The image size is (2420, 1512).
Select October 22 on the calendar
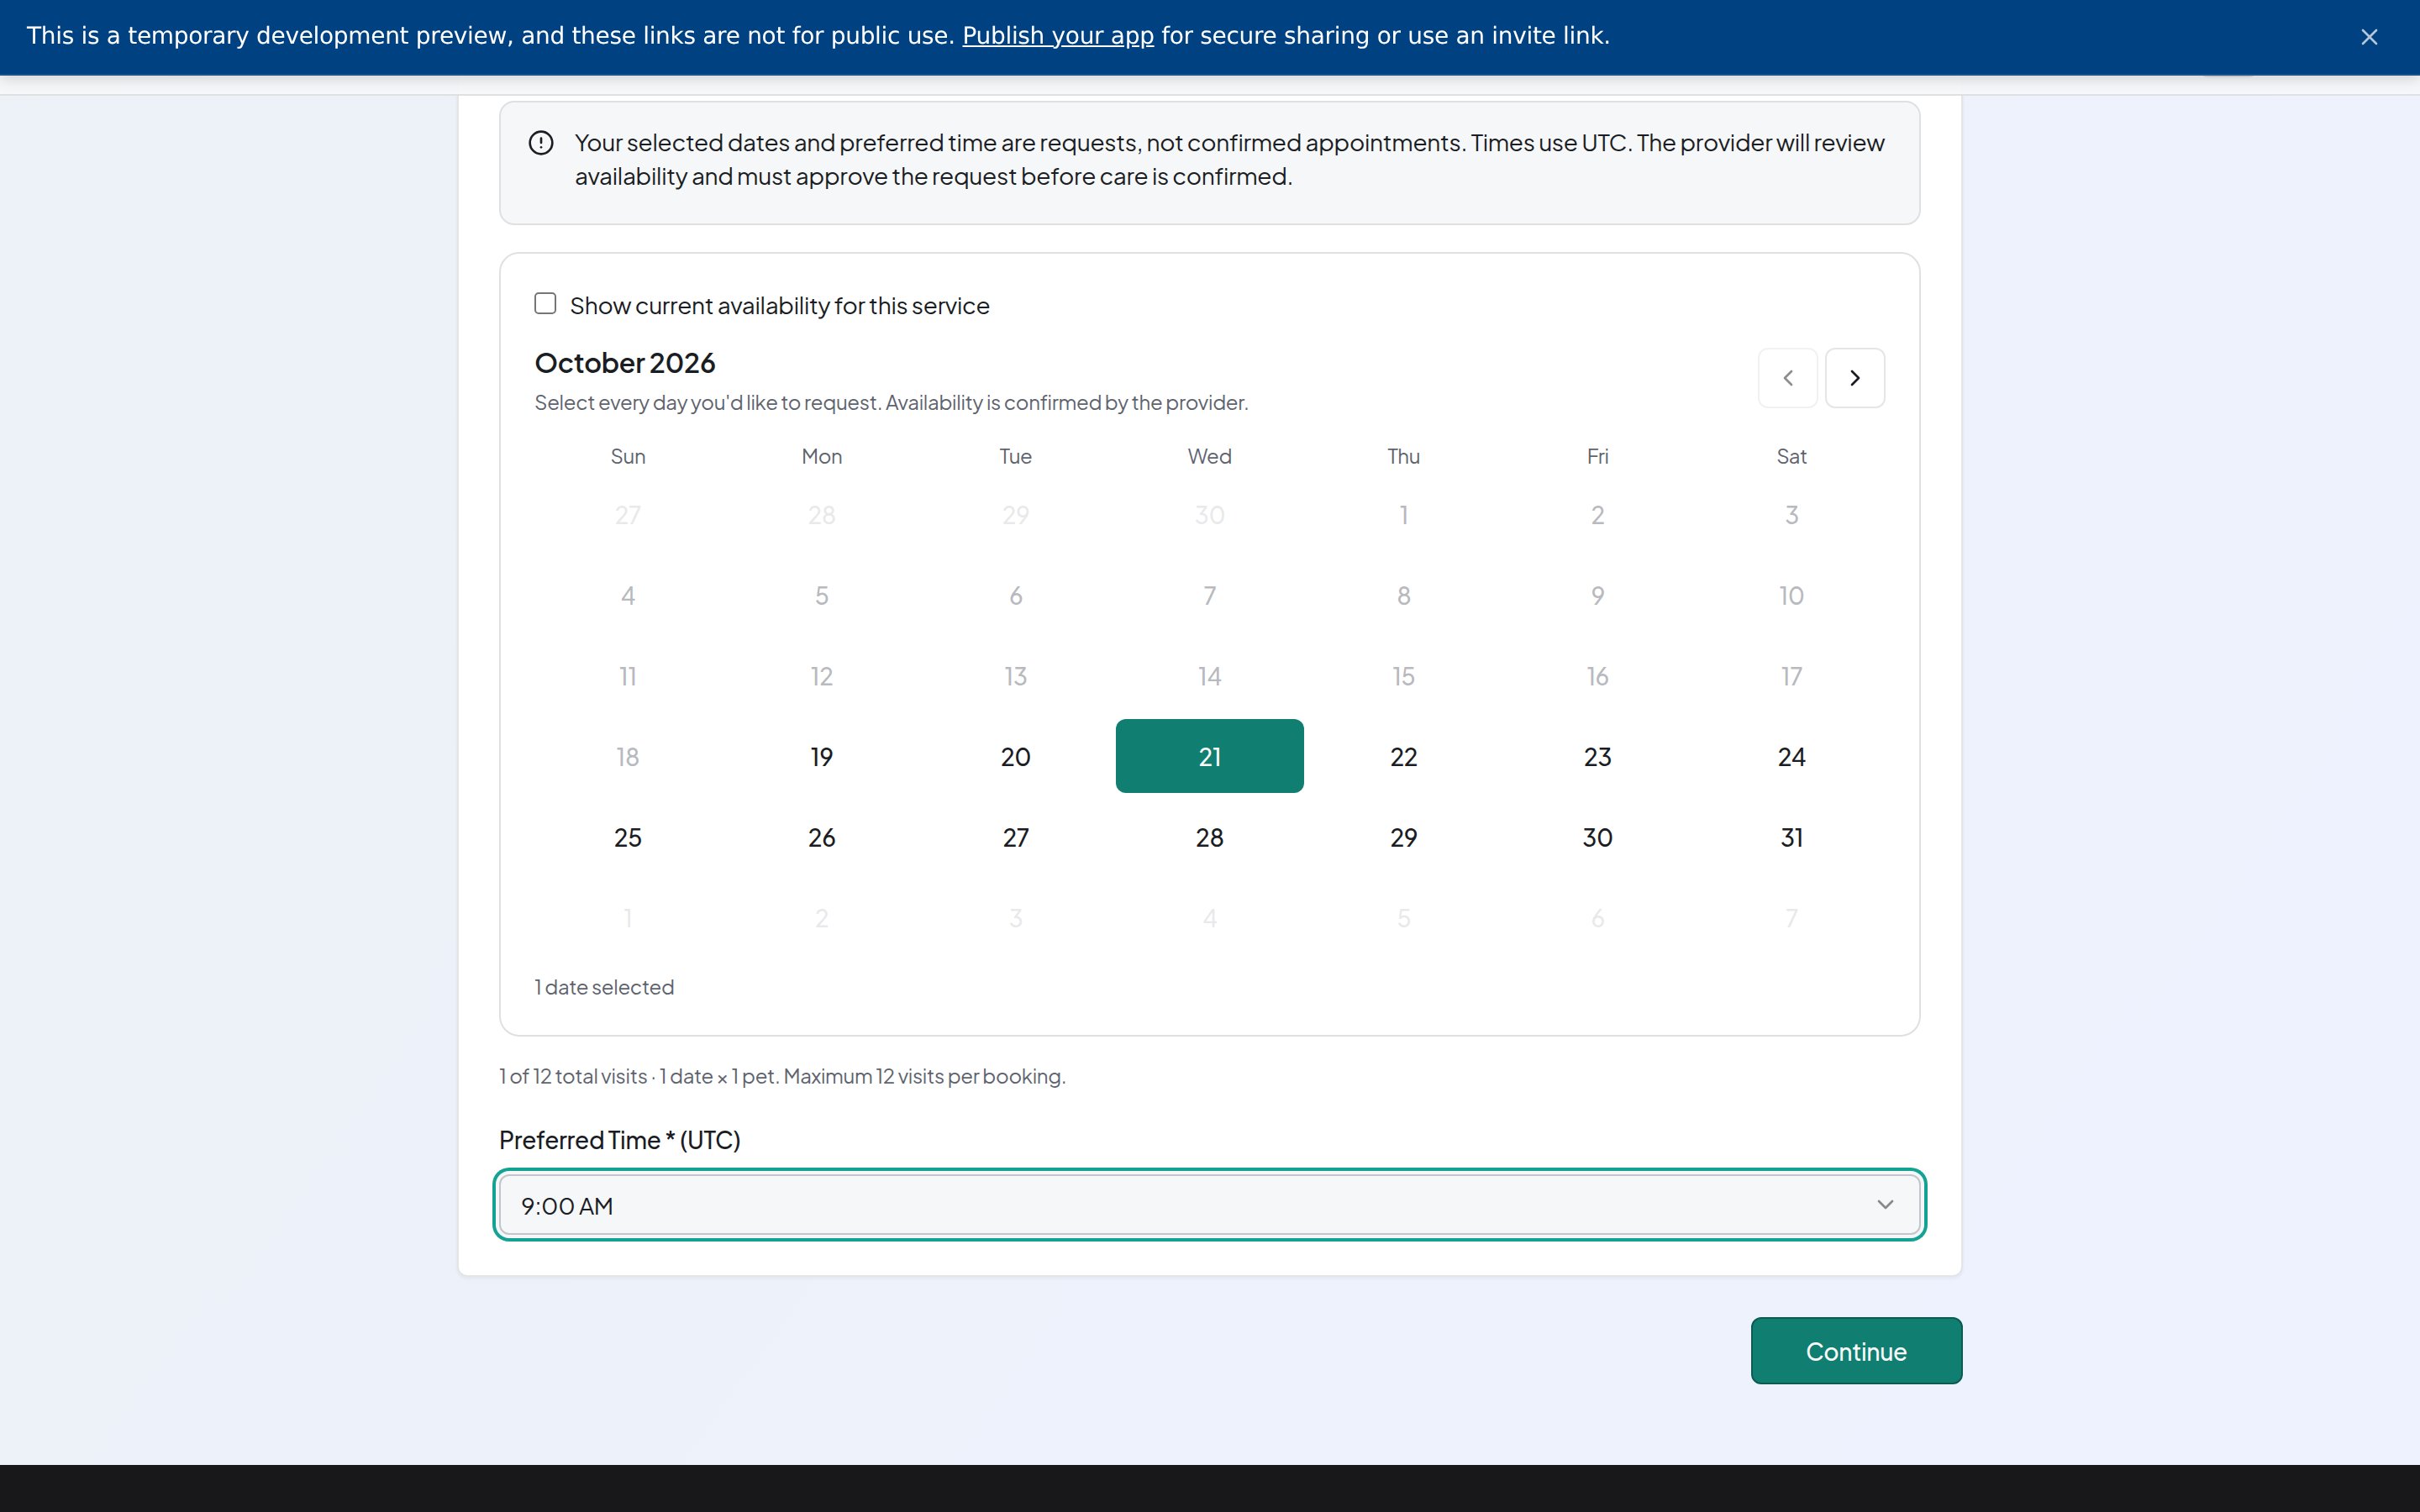(1403, 756)
